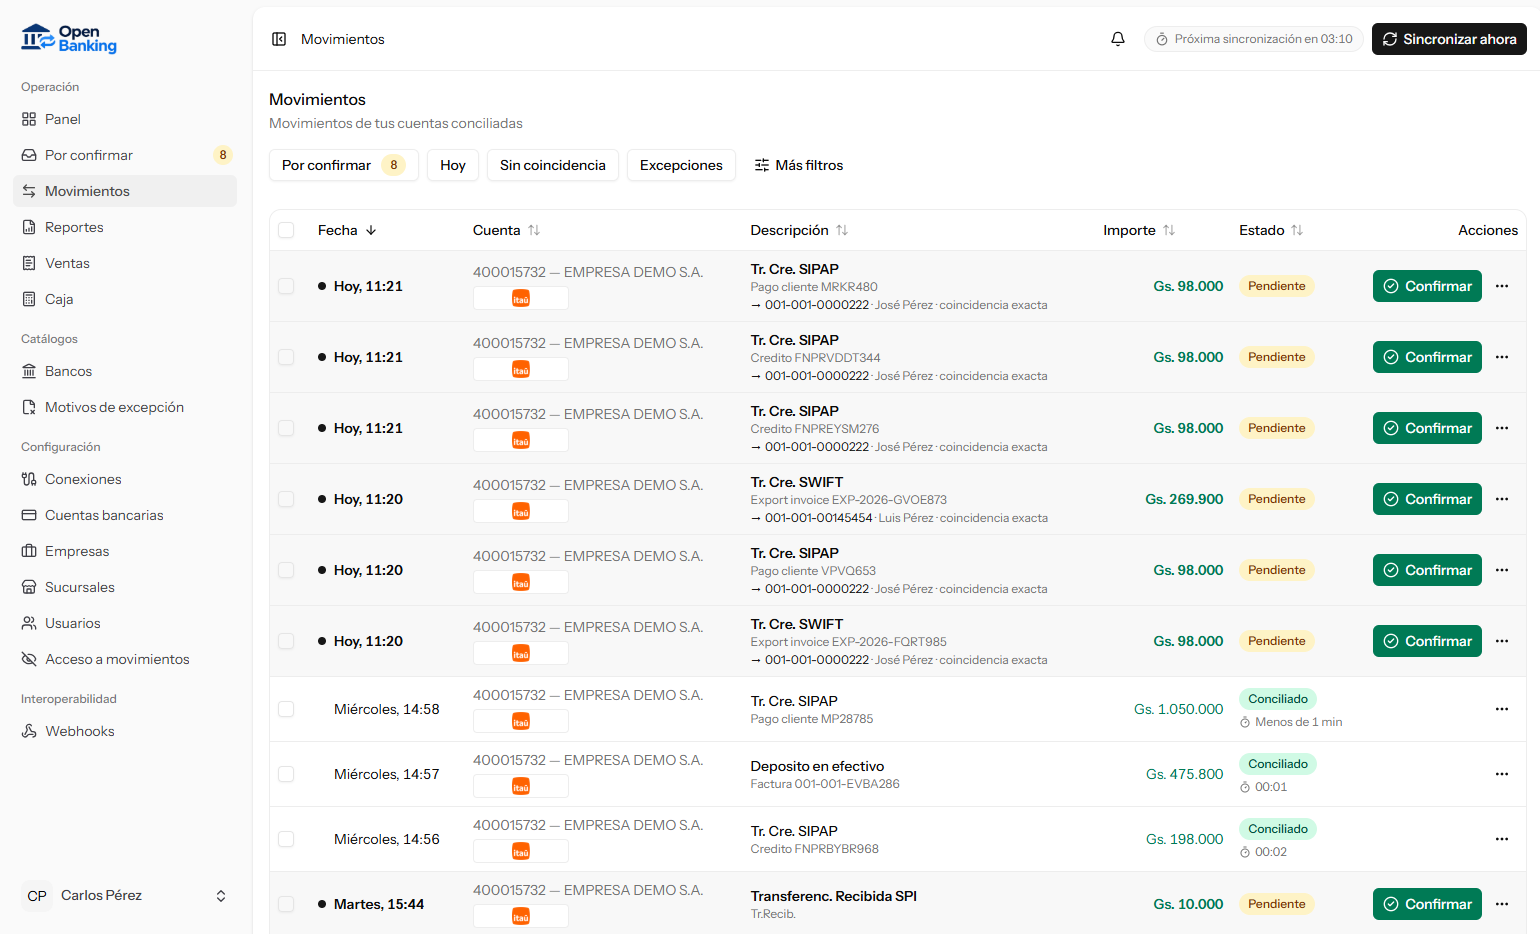Confirm the Transferenc. Recibida SPI movement
The image size is (1540, 934).
pos(1427,904)
